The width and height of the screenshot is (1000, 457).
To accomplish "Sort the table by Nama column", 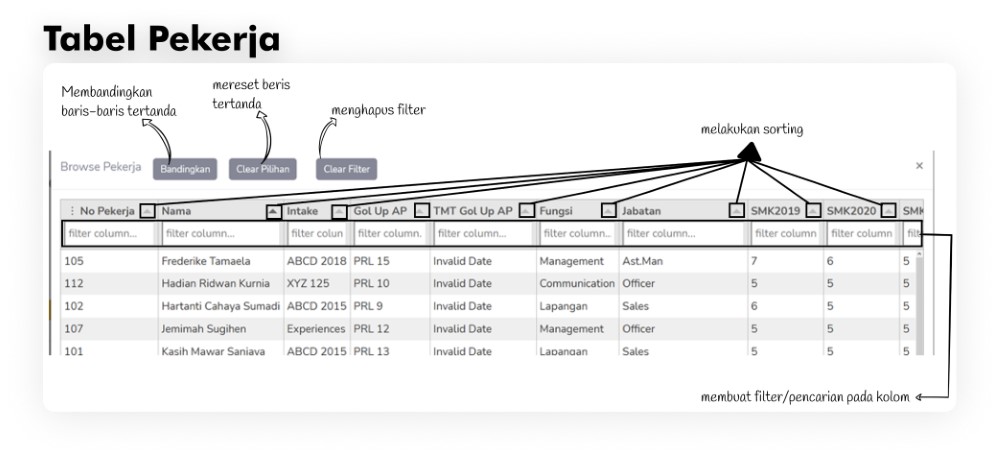I will 274,211.
